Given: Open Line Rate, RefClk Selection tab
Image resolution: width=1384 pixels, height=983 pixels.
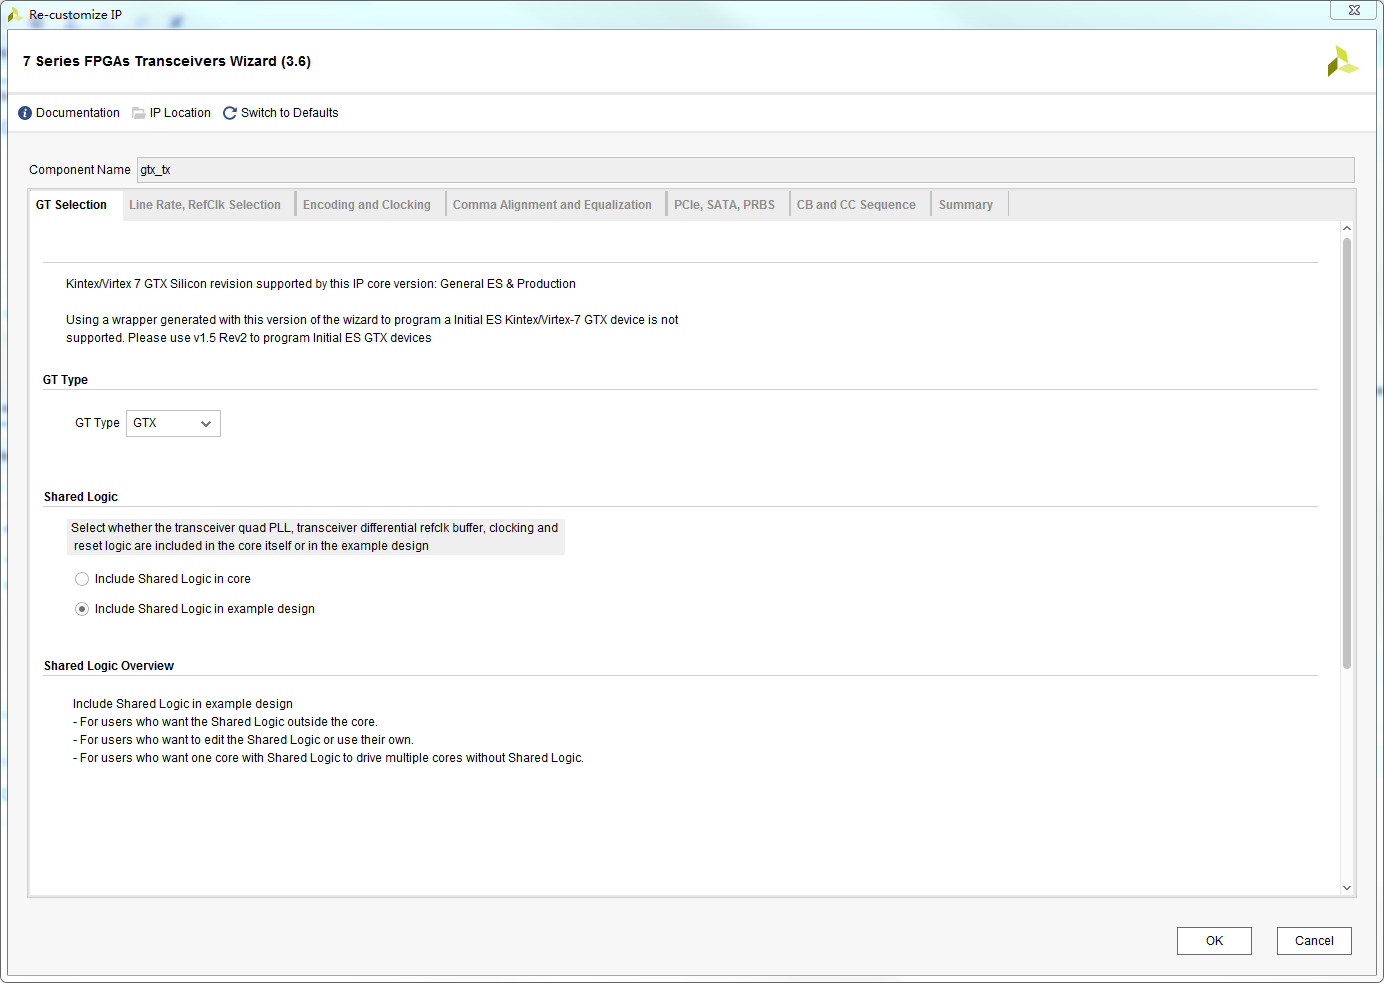Looking at the screenshot, I should (205, 205).
